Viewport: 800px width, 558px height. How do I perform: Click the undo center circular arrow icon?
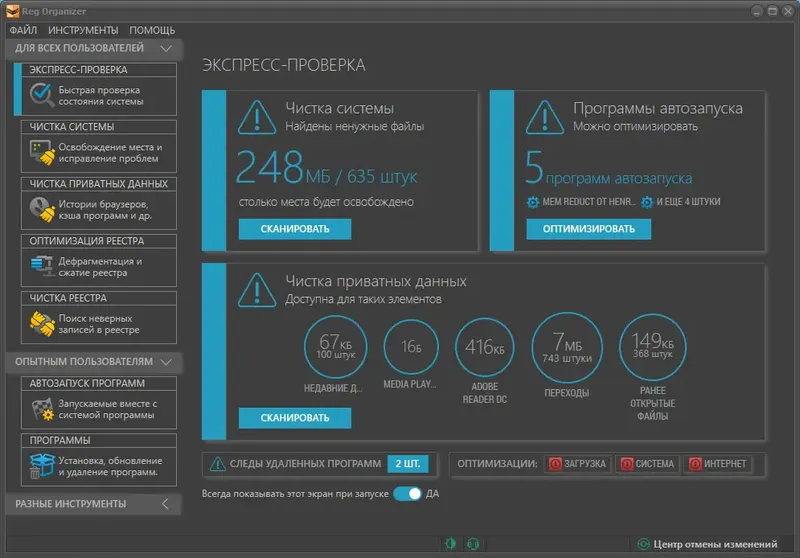(643, 544)
